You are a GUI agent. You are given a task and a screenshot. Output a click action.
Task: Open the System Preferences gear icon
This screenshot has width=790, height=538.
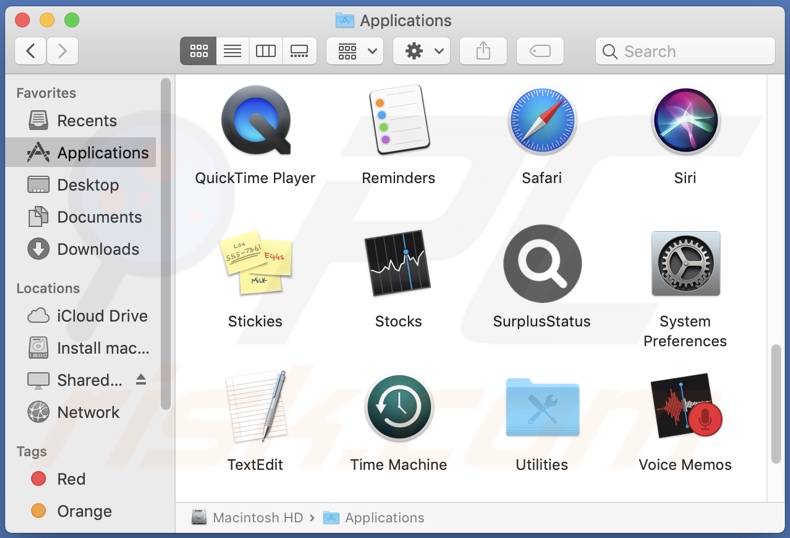685,263
